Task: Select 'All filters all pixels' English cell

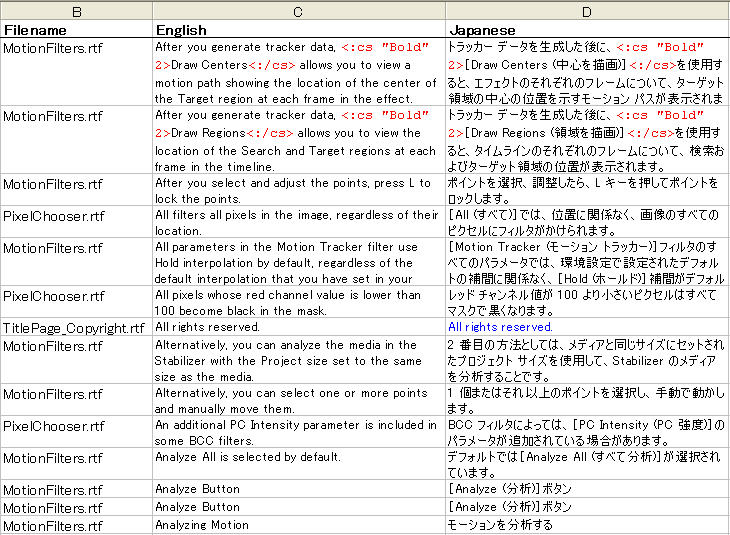Action: click(x=298, y=223)
